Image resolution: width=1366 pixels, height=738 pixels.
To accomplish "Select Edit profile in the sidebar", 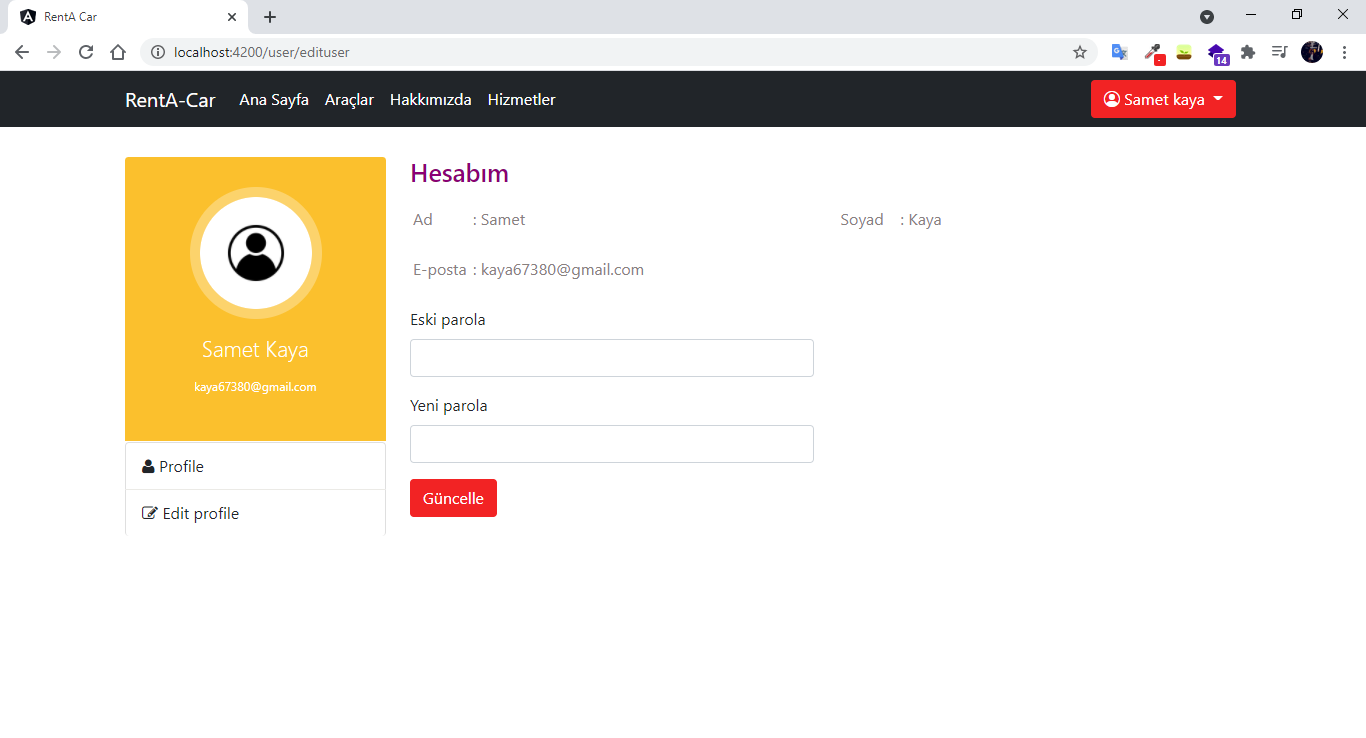I will click(x=200, y=513).
